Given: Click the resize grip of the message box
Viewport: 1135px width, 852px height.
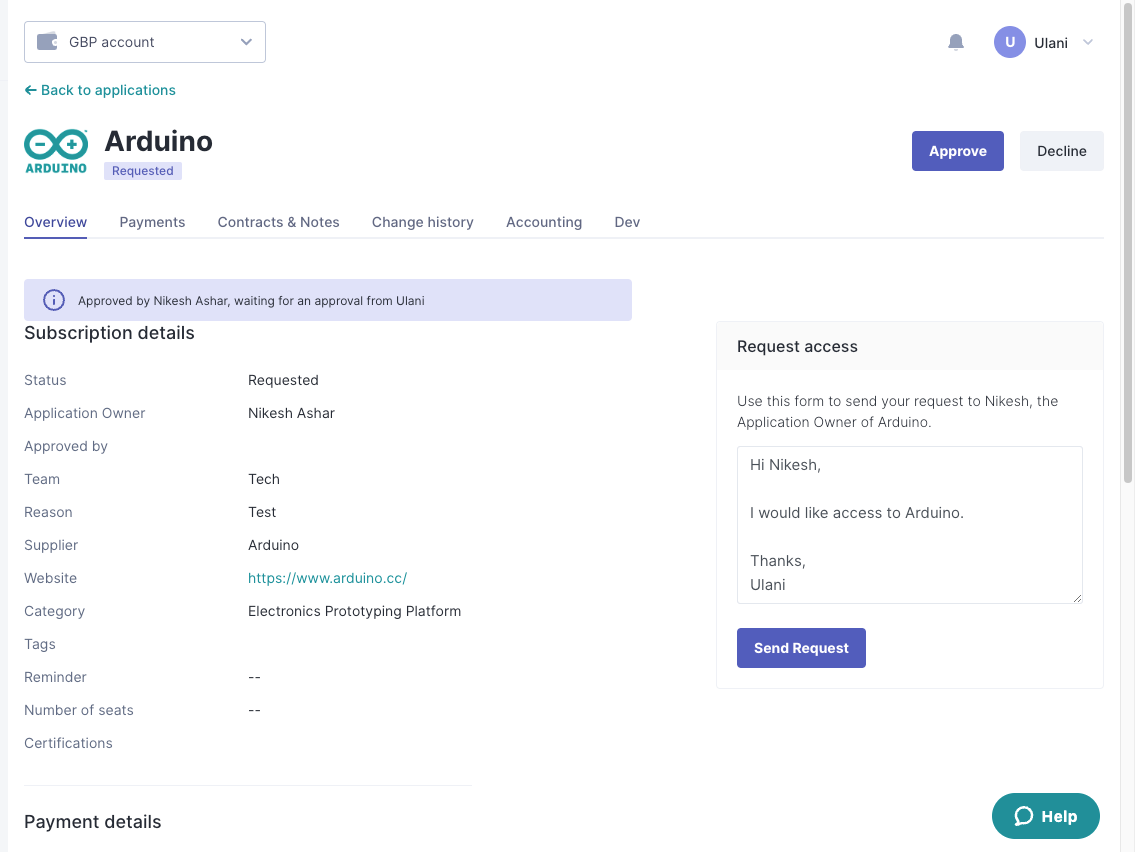Looking at the screenshot, I should [1077, 598].
